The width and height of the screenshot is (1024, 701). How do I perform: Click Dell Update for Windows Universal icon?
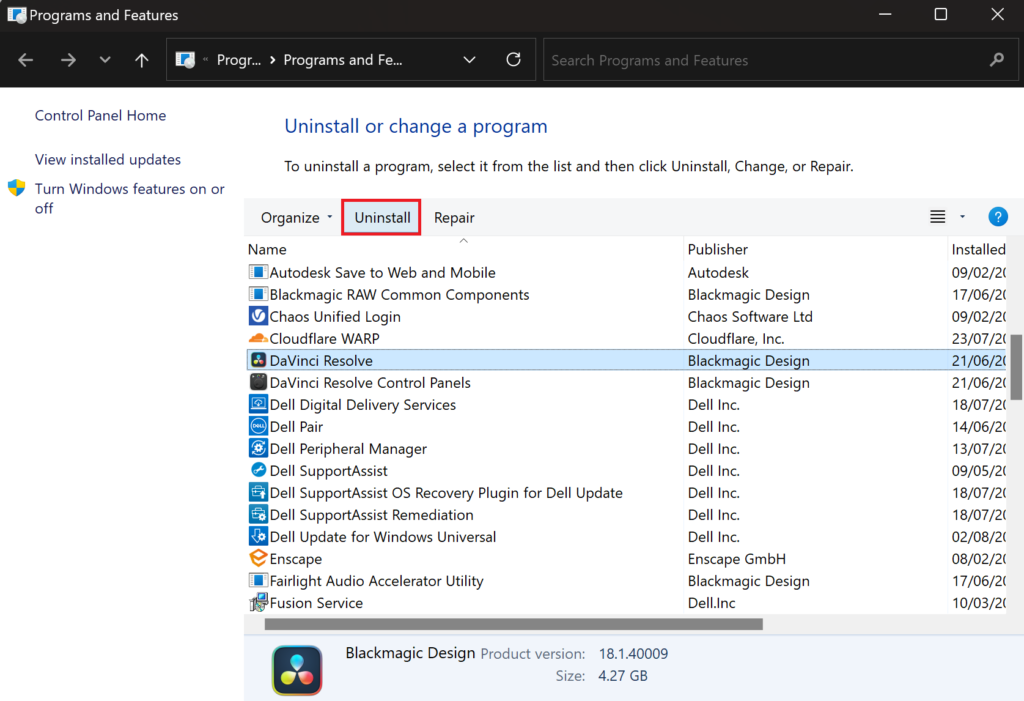(x=258, y=536)
